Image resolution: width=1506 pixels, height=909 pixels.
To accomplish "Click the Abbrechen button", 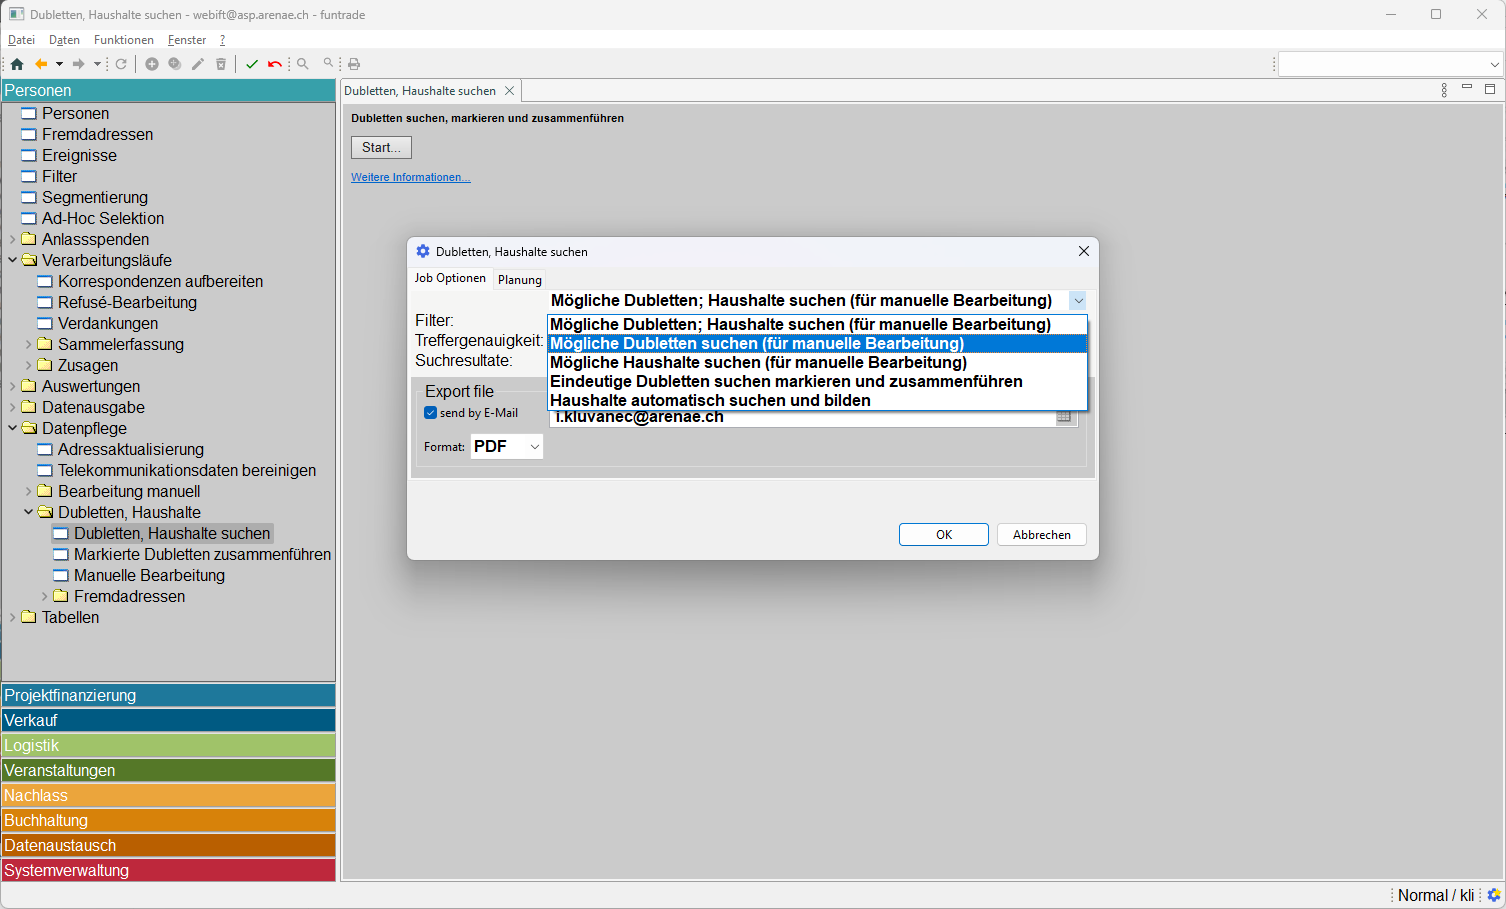I will [1041, 535].
